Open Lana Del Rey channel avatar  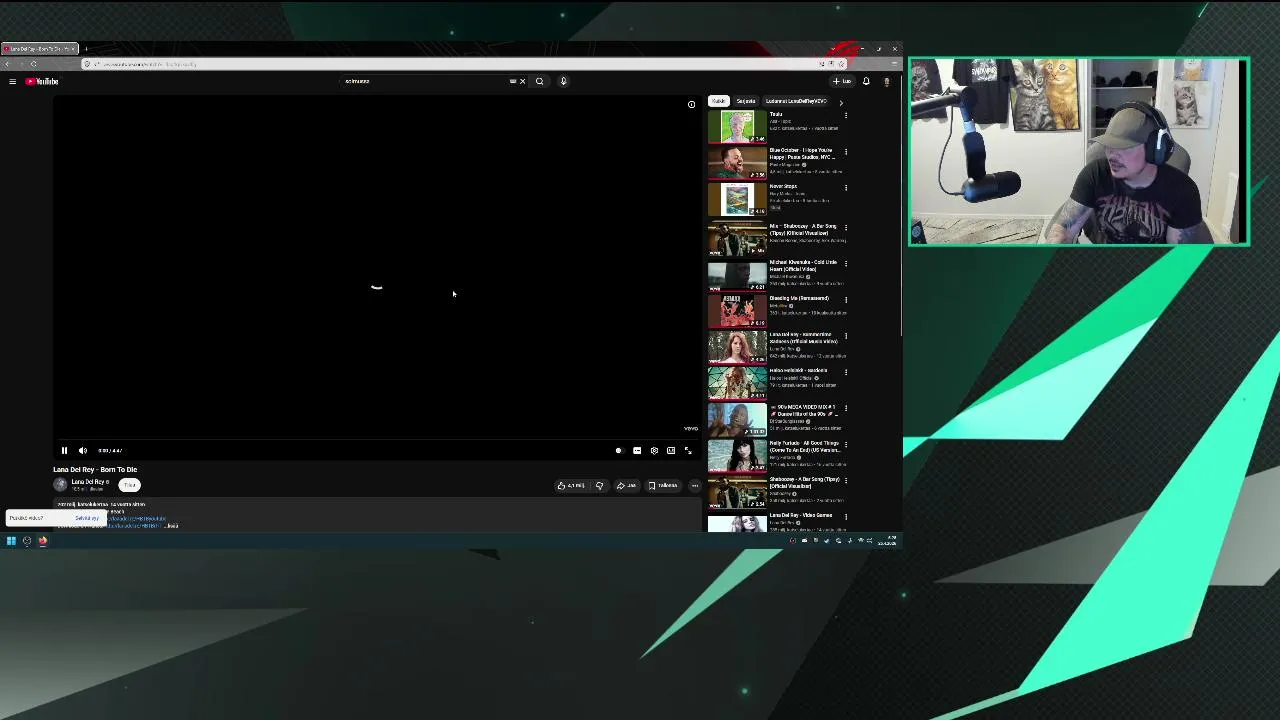click(60, 484)
